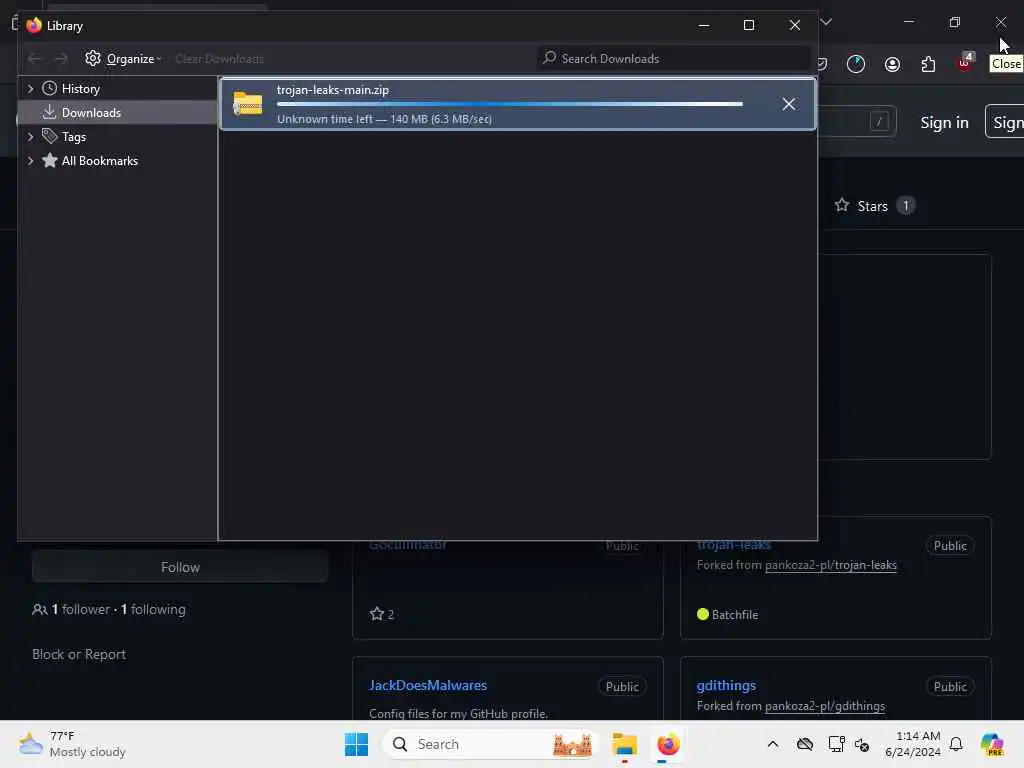Screen dimensions: 1024x768
Task: Close the Library window
Action: (x=794, y=25)
